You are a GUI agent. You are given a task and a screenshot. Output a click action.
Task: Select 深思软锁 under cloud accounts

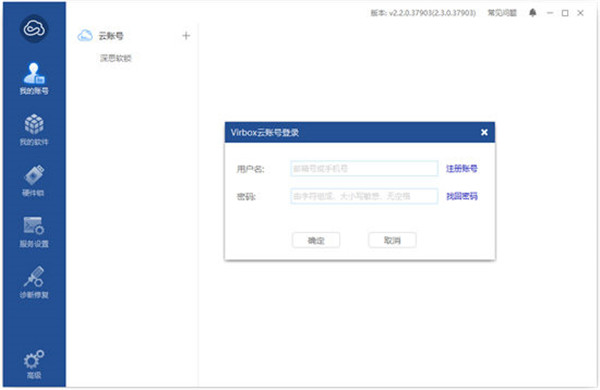116,58
